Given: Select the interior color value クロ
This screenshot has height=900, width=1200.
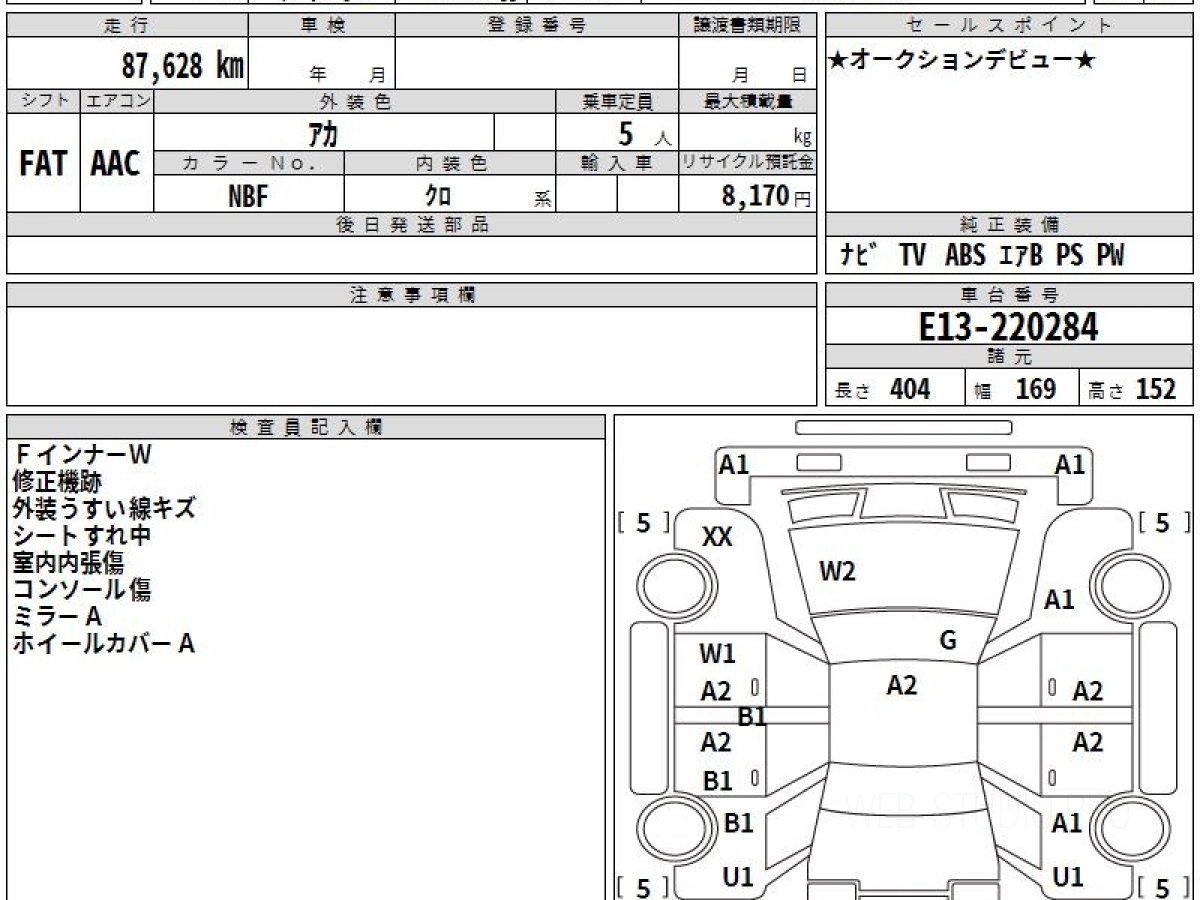Looking at the screenshot, I should (x=437, y=196).
